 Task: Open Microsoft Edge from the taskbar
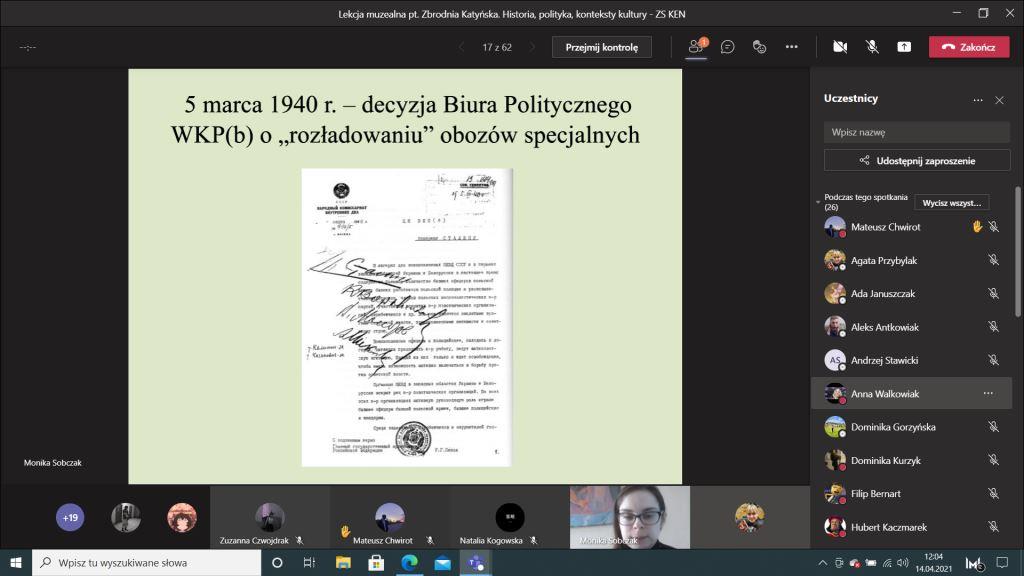[x=409, y=563]
